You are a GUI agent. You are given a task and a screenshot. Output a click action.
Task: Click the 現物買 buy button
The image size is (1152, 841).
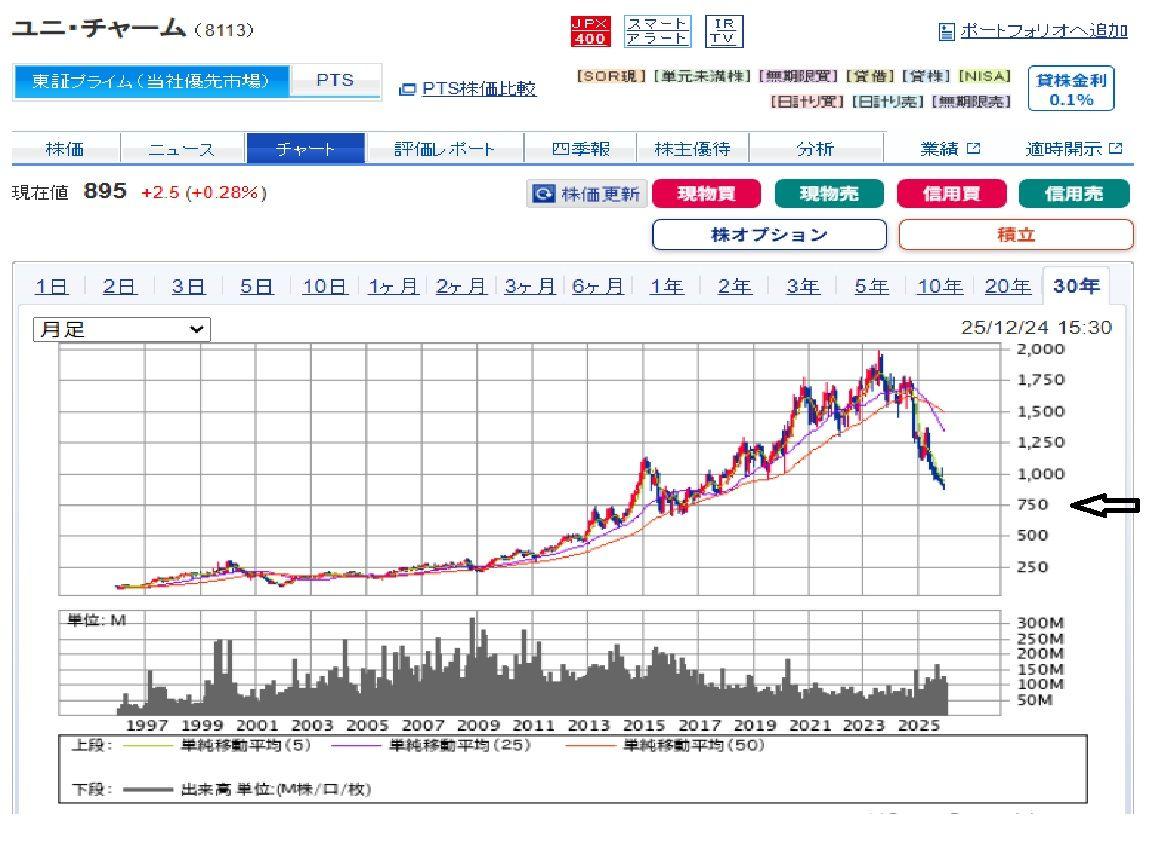click(706, 194)
